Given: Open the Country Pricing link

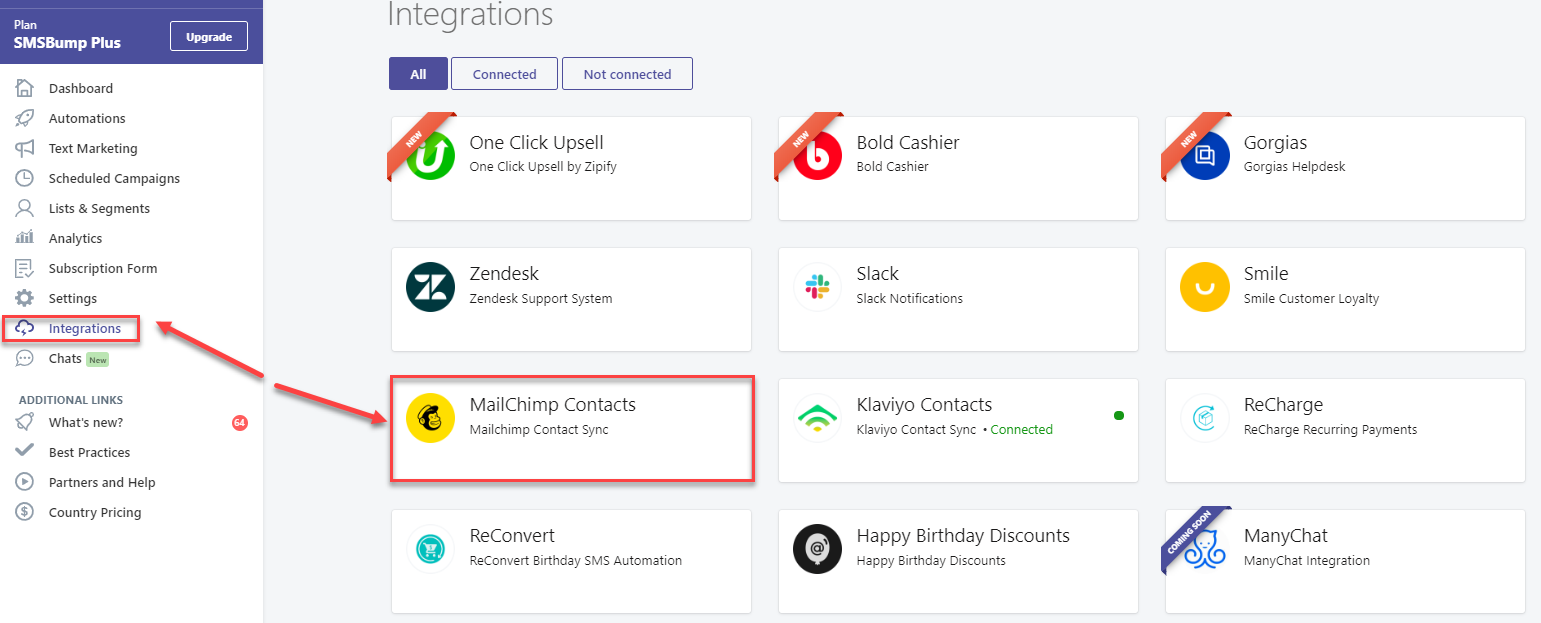Looking at the screenshot, I should click(x=95, y=512).
